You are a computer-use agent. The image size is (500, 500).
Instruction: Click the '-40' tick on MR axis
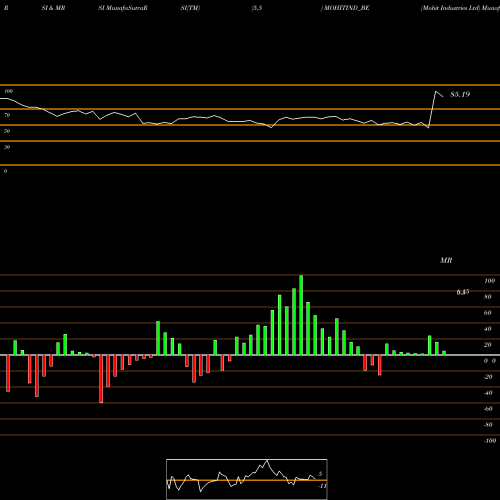tap(488, 393)
